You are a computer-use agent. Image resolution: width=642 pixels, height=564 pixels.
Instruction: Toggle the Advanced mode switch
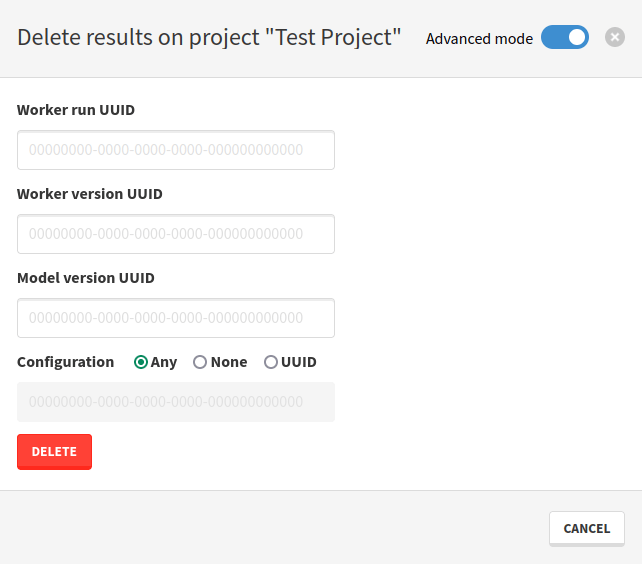[565, 38]
